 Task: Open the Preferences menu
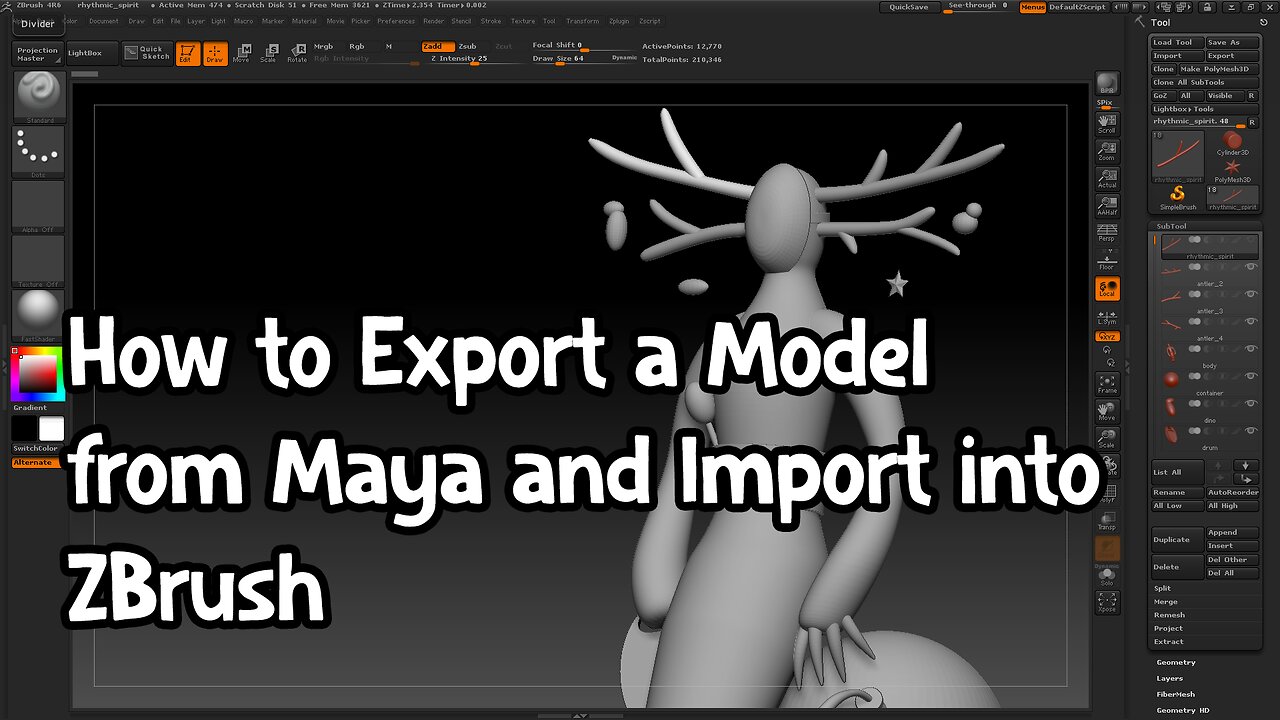(396, 21)
